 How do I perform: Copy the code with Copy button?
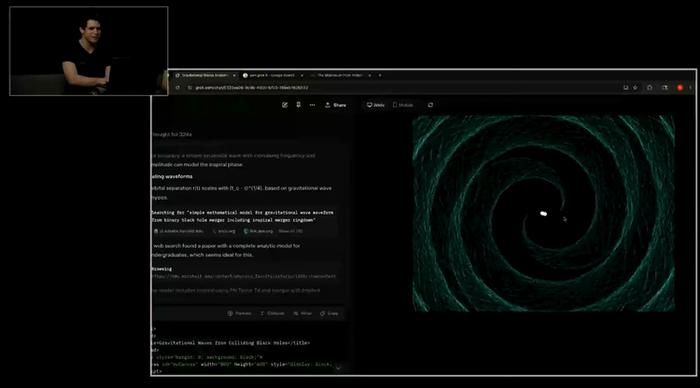[329, 313]
